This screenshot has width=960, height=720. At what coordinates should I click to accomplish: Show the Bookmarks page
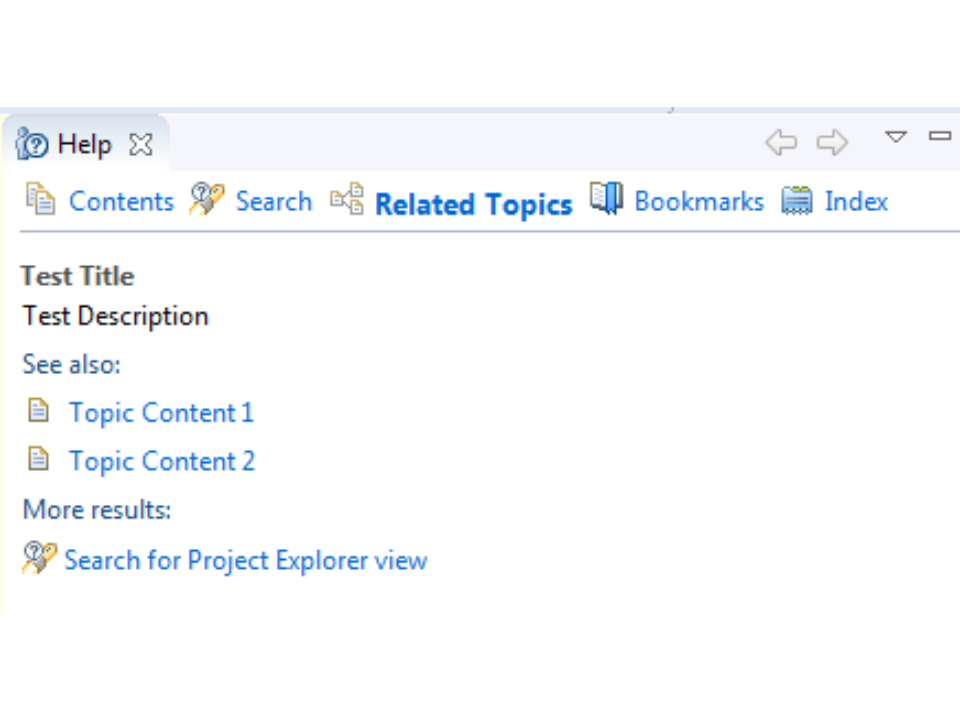699,201
